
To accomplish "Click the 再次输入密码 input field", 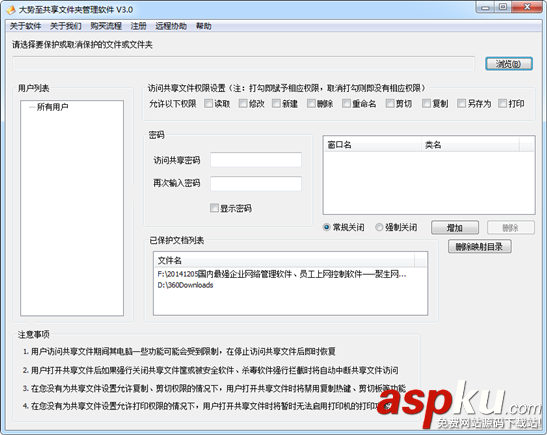I will 256,183.
